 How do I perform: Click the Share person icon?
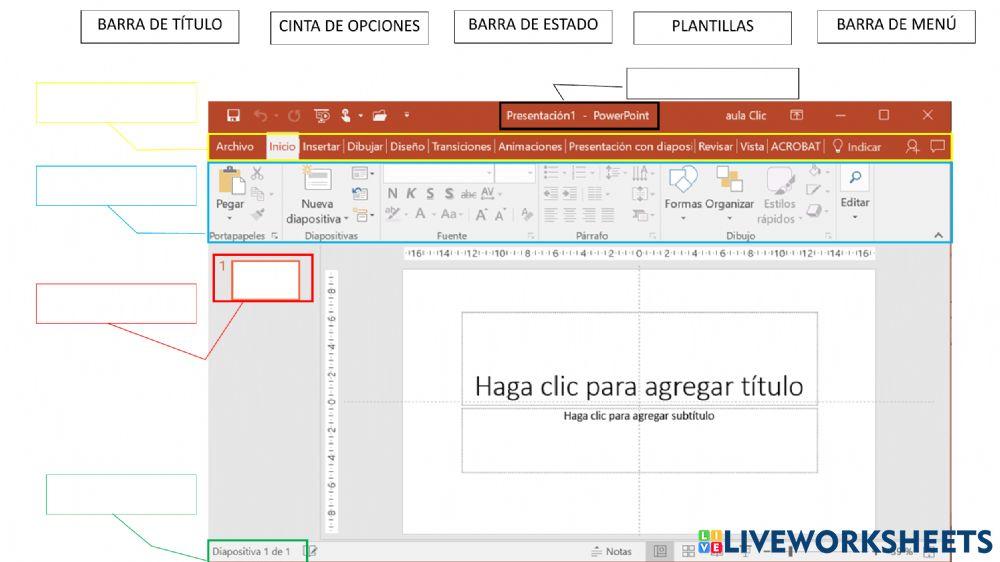coord(913,146)
